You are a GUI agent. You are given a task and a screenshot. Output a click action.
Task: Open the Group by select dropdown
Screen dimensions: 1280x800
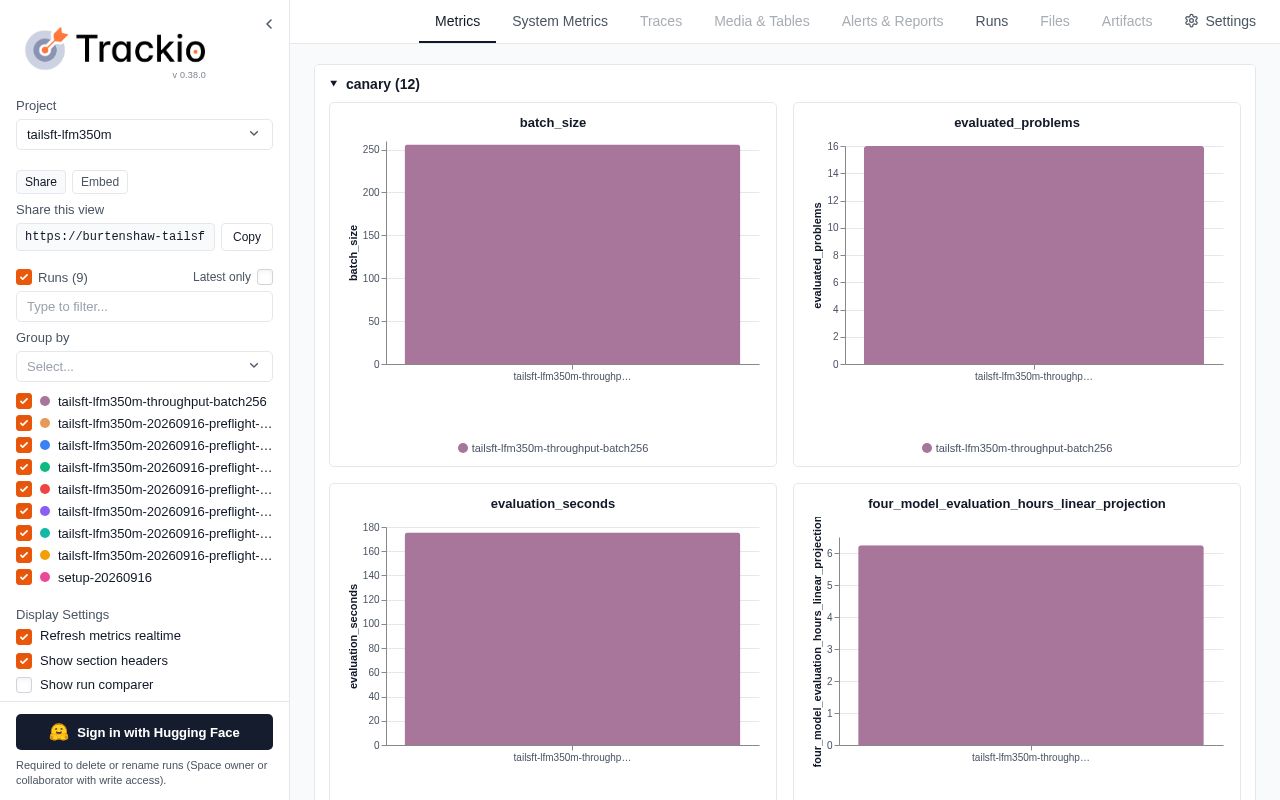[144, 366]
